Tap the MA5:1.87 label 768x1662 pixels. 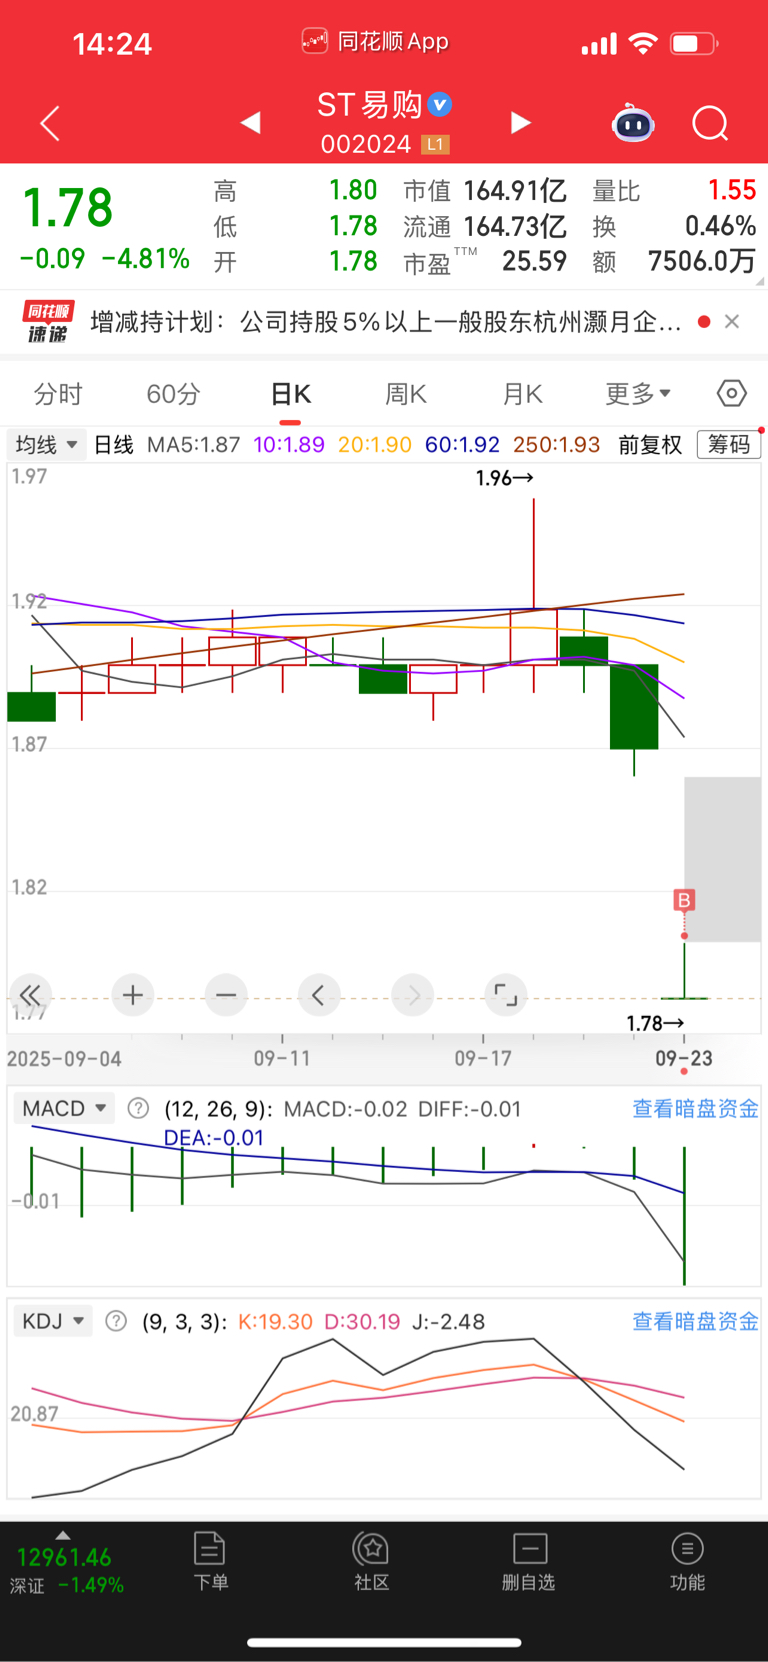pyautogui.click(x=194, y=444)
